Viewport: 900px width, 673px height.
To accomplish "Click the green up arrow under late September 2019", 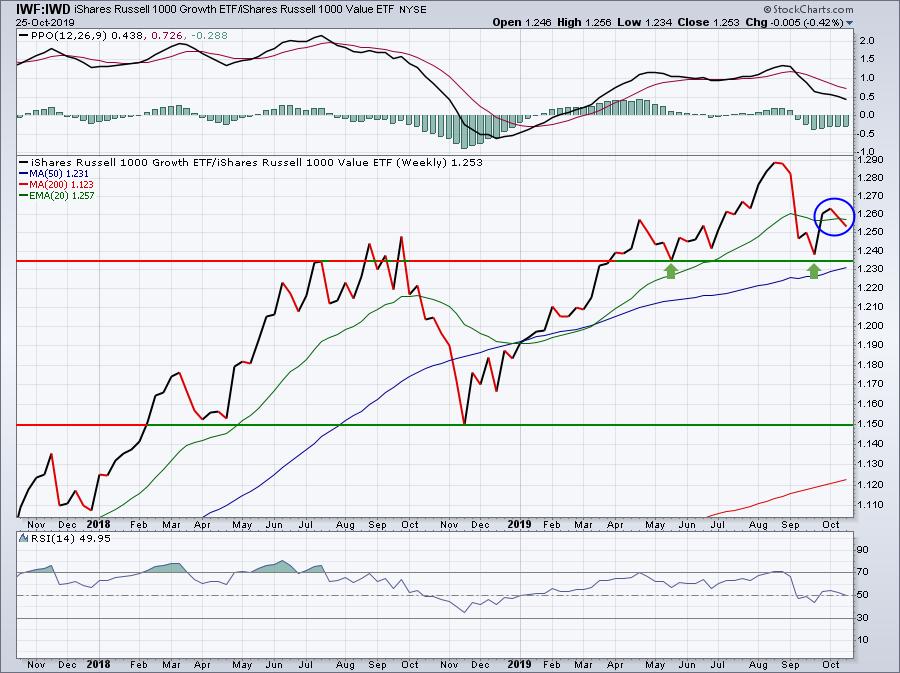I will pyautogui.click(x=813, y=270).
